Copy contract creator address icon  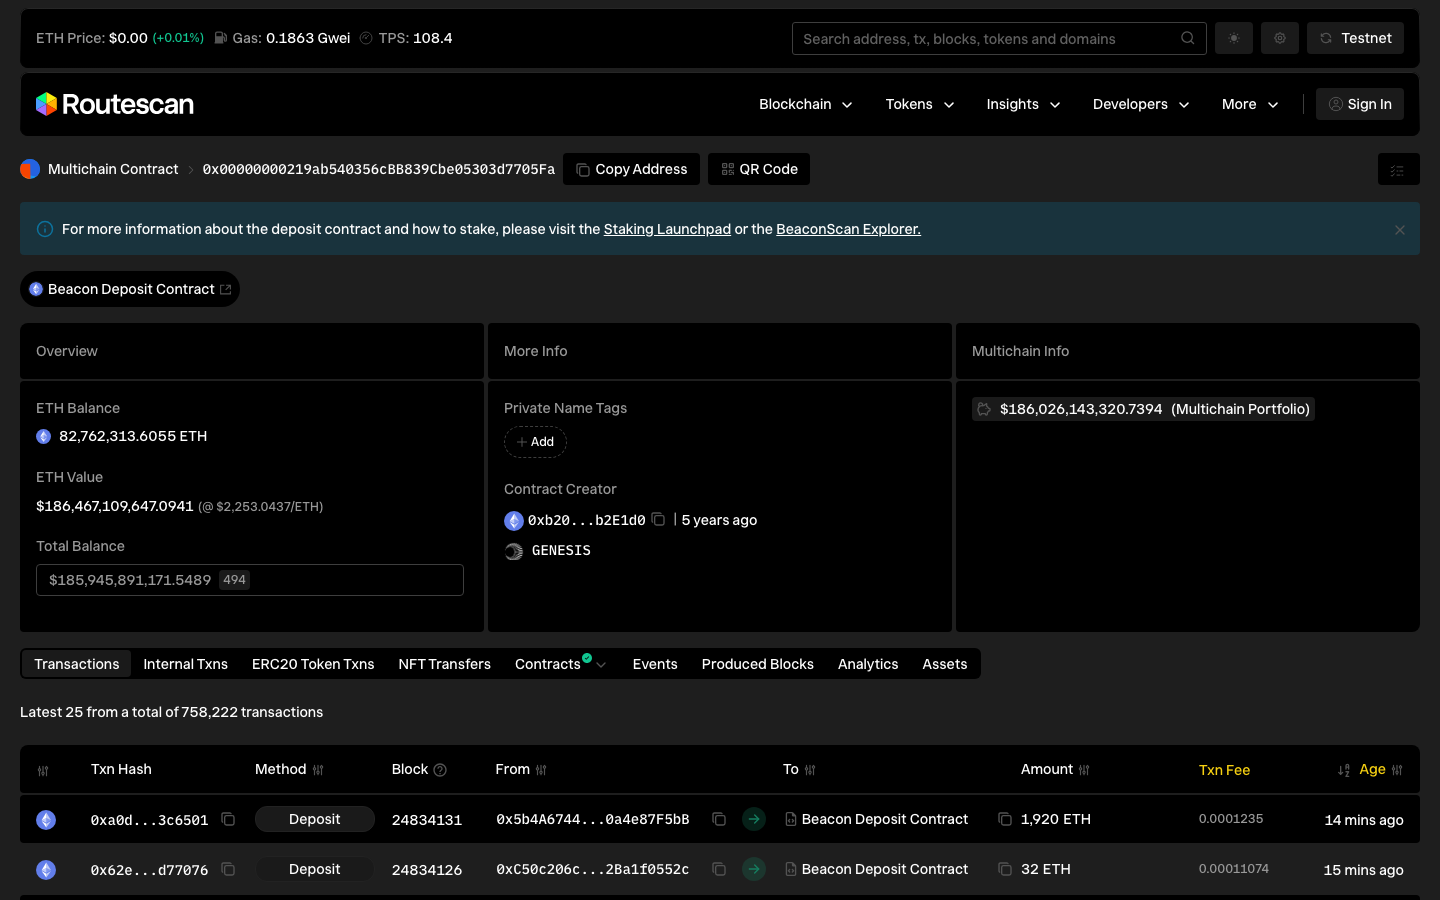point(658,519)
